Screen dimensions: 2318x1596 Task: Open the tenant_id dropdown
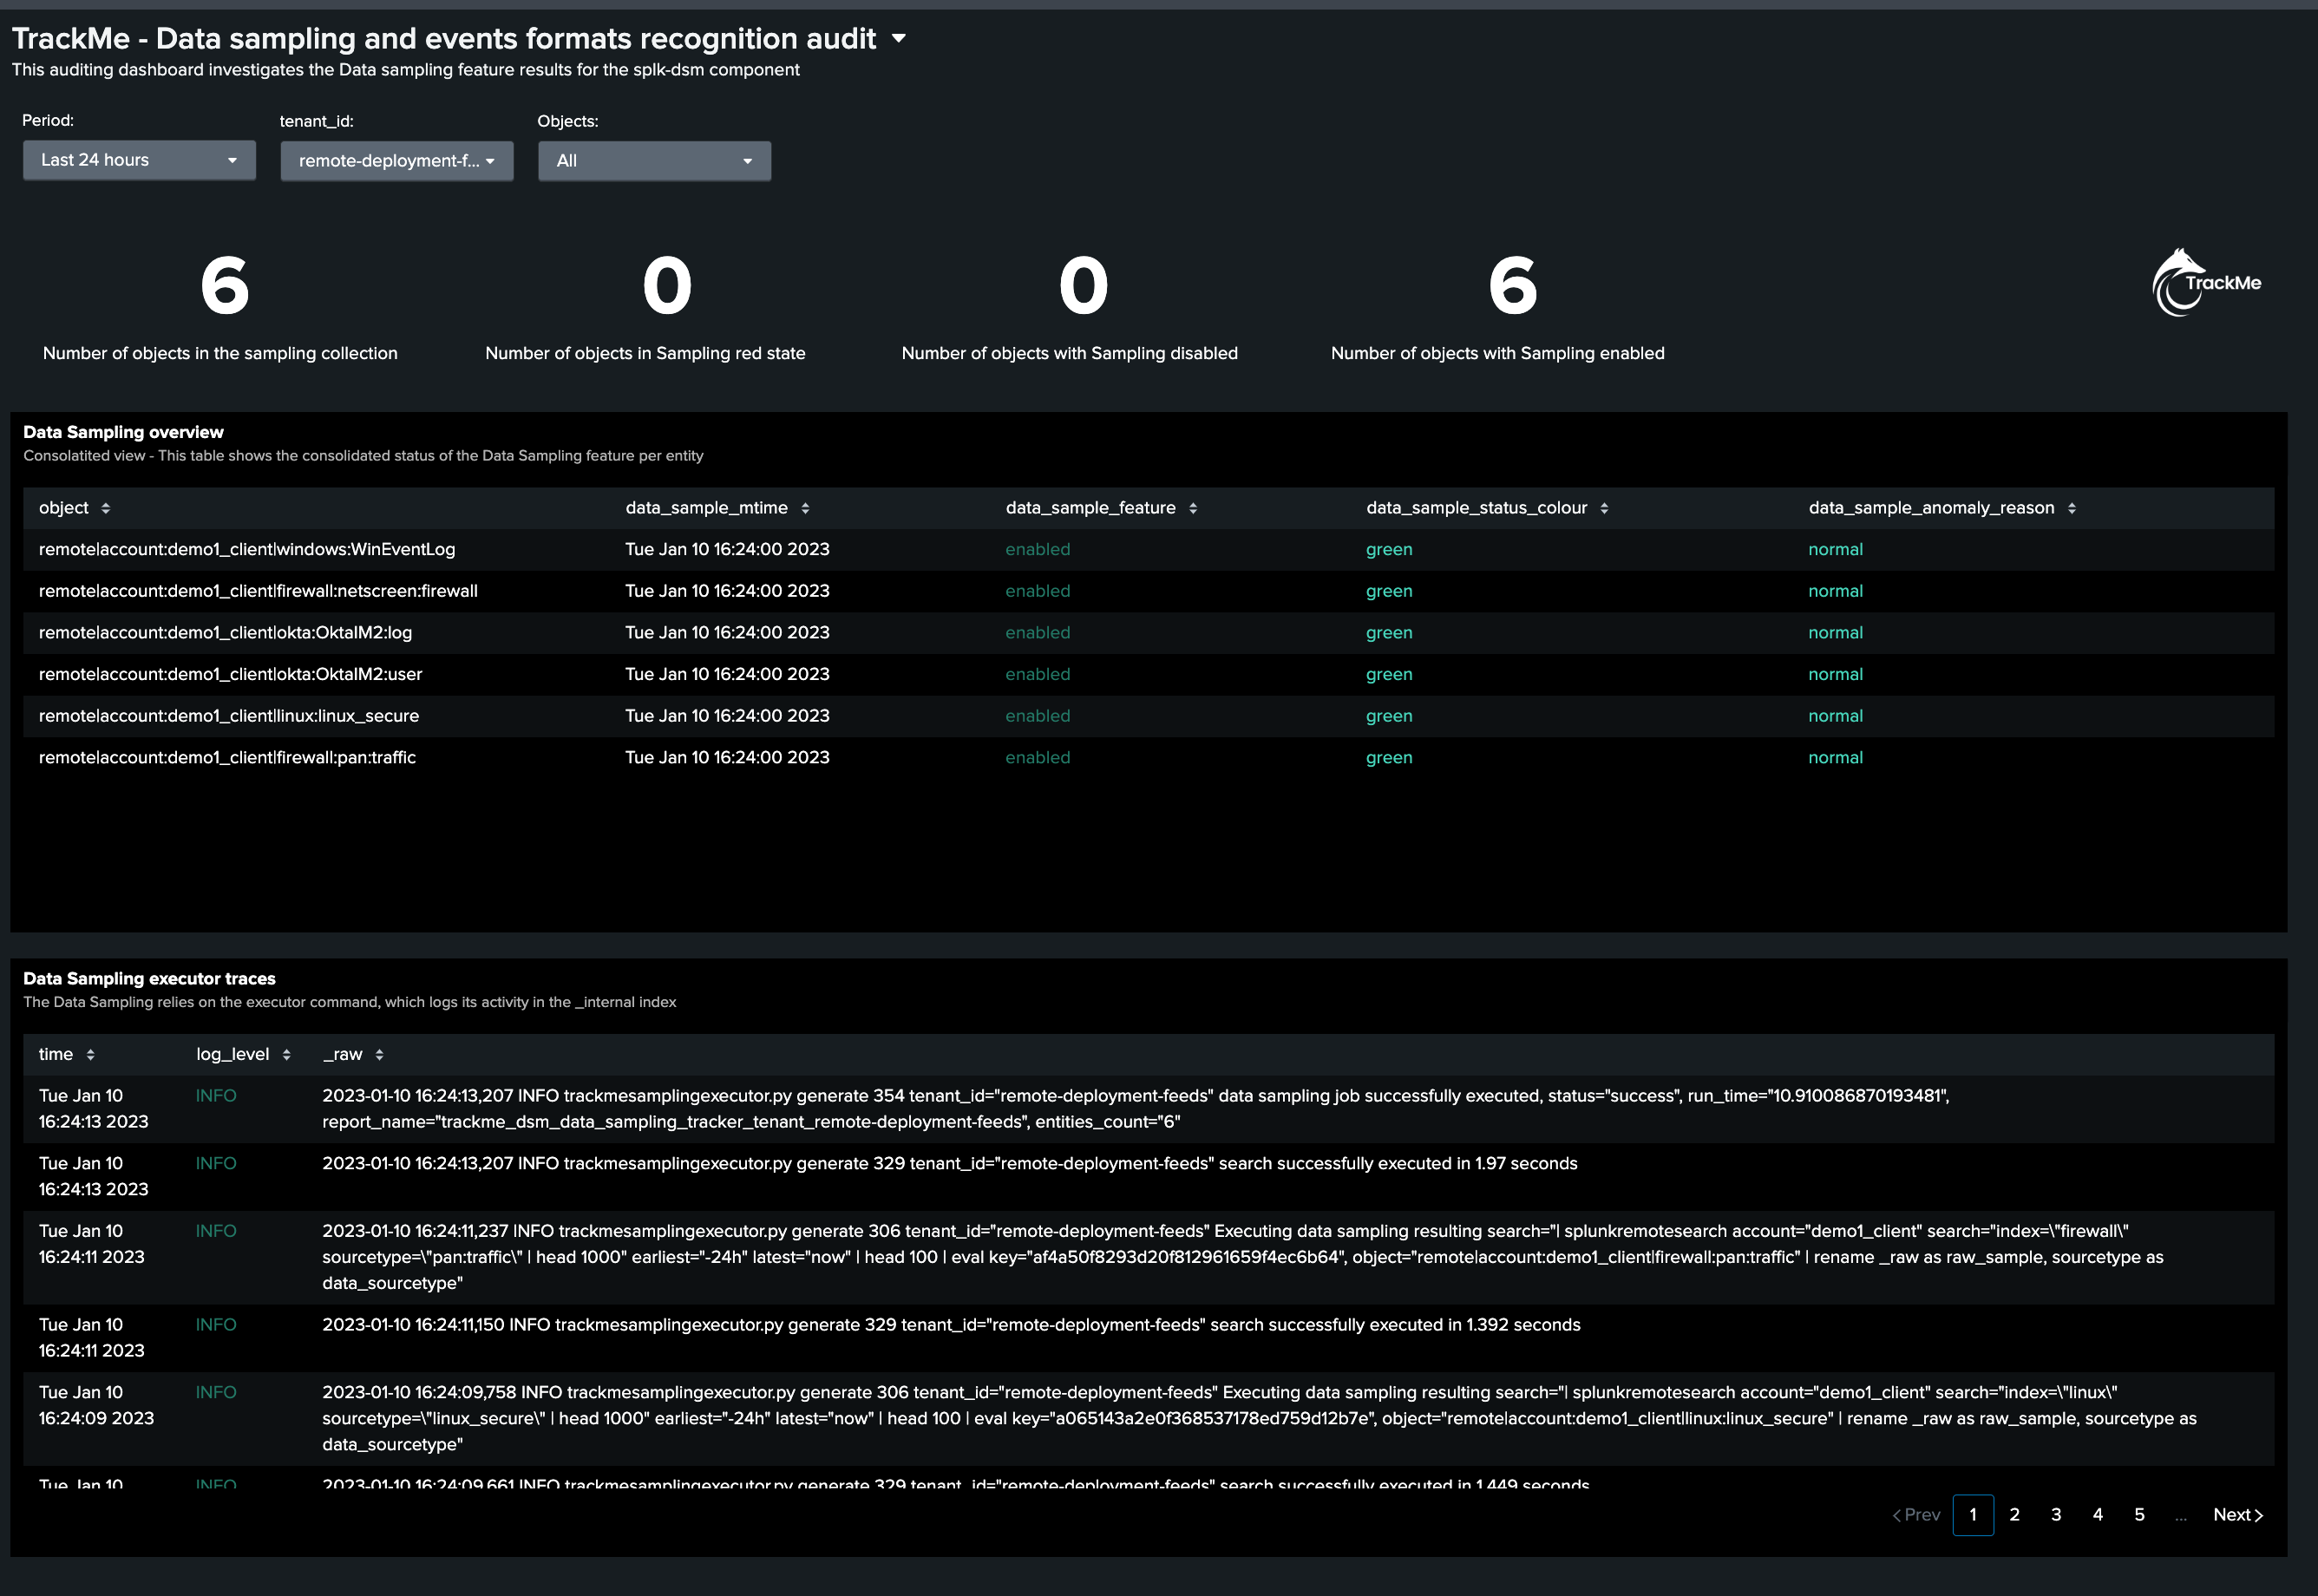(x=397, y=161)
